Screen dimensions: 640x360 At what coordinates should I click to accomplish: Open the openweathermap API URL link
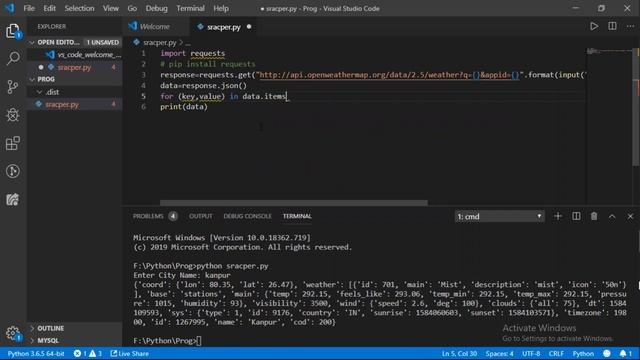click(389, 75)
